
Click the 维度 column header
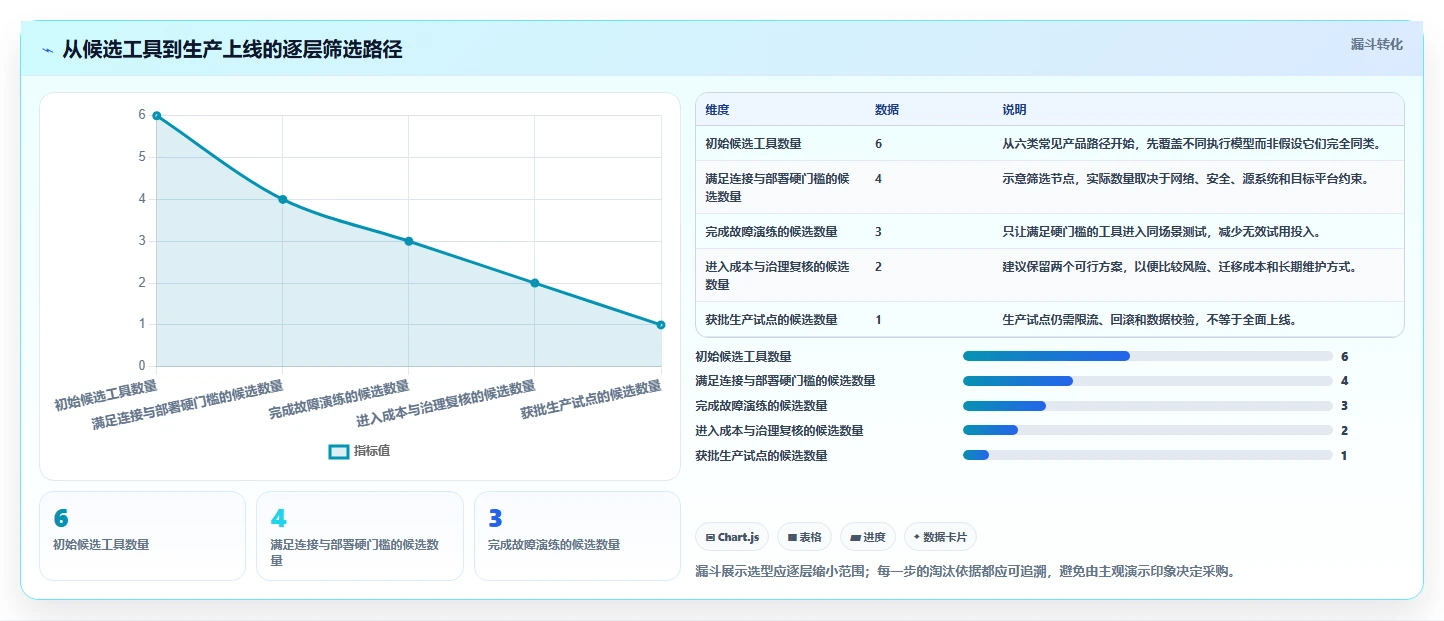click(x=717, y=110)
